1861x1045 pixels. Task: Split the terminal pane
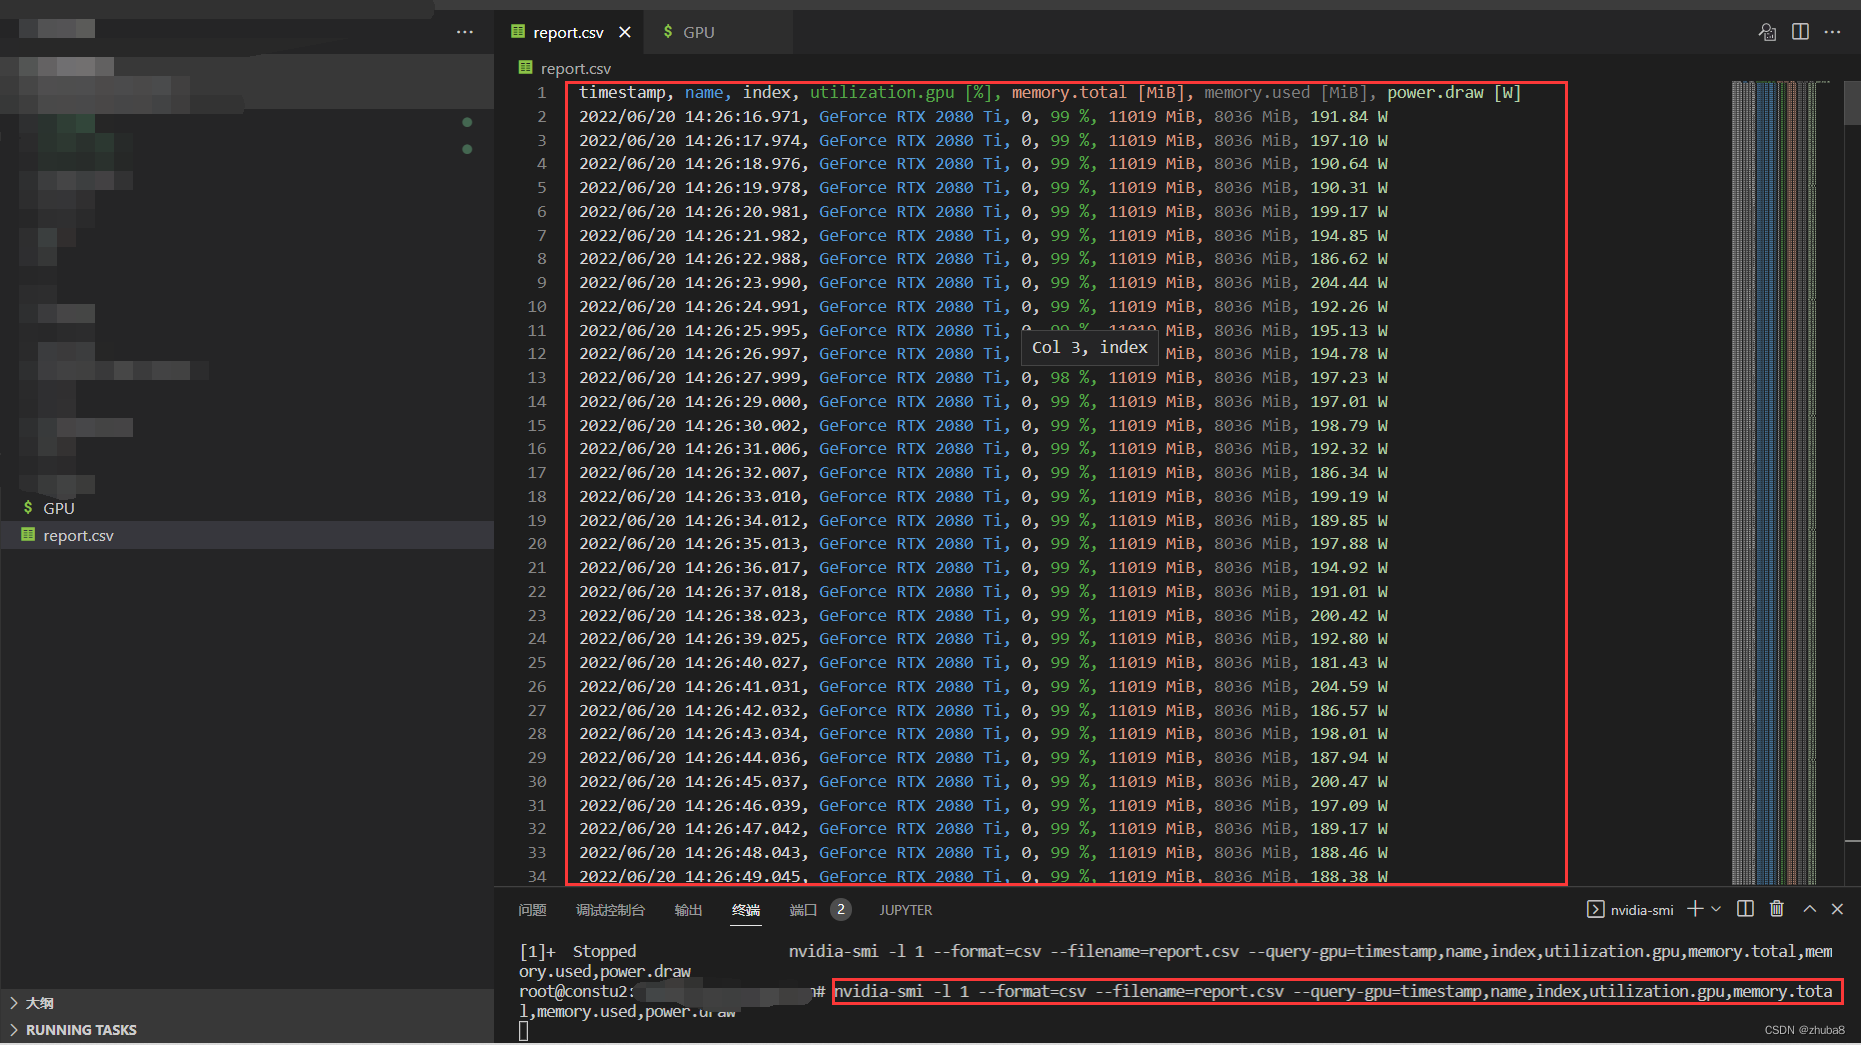tap(1745, 909)
